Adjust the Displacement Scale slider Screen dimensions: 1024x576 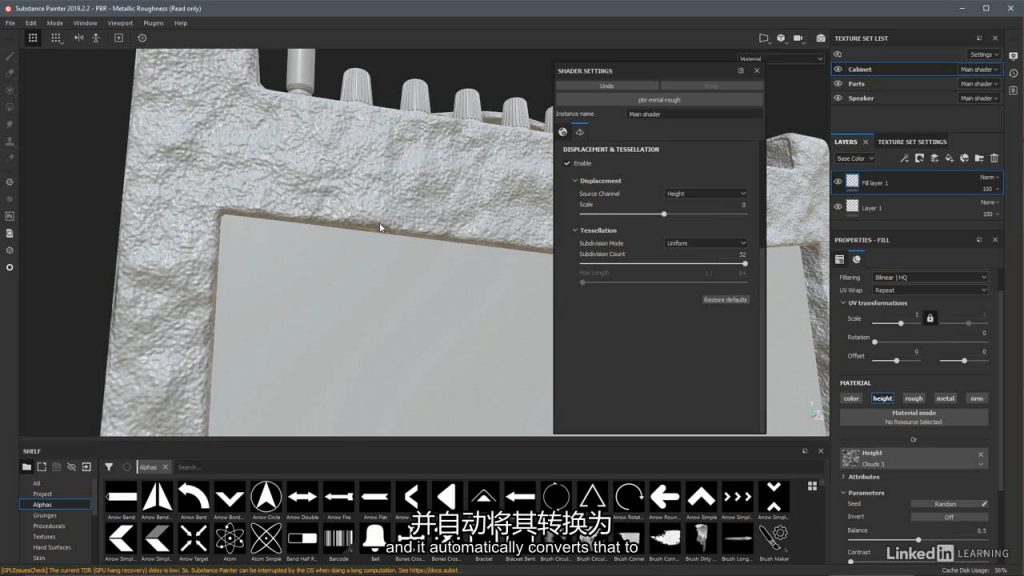662,214
